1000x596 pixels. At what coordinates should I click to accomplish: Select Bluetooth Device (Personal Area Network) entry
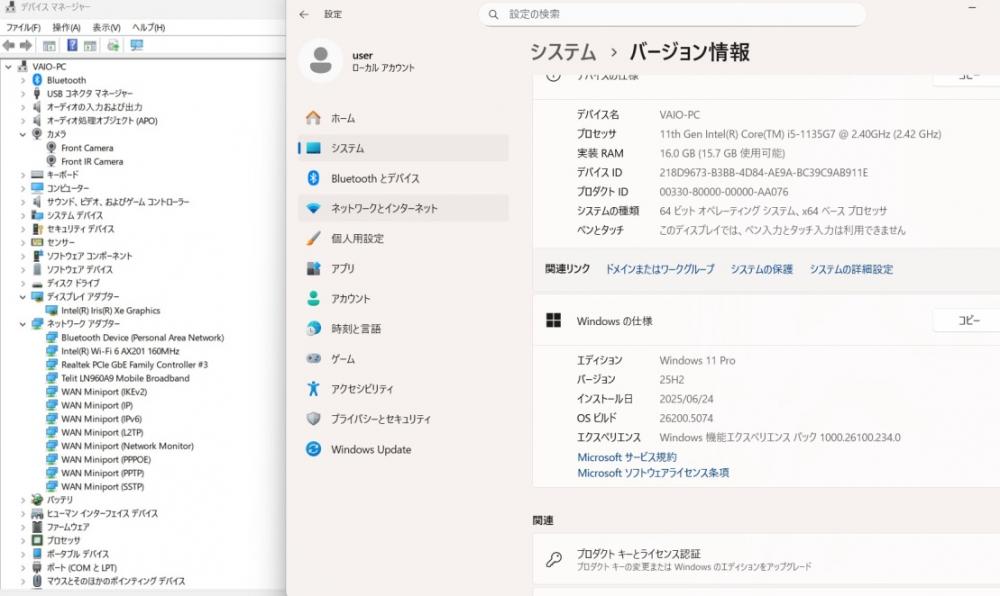142,337
